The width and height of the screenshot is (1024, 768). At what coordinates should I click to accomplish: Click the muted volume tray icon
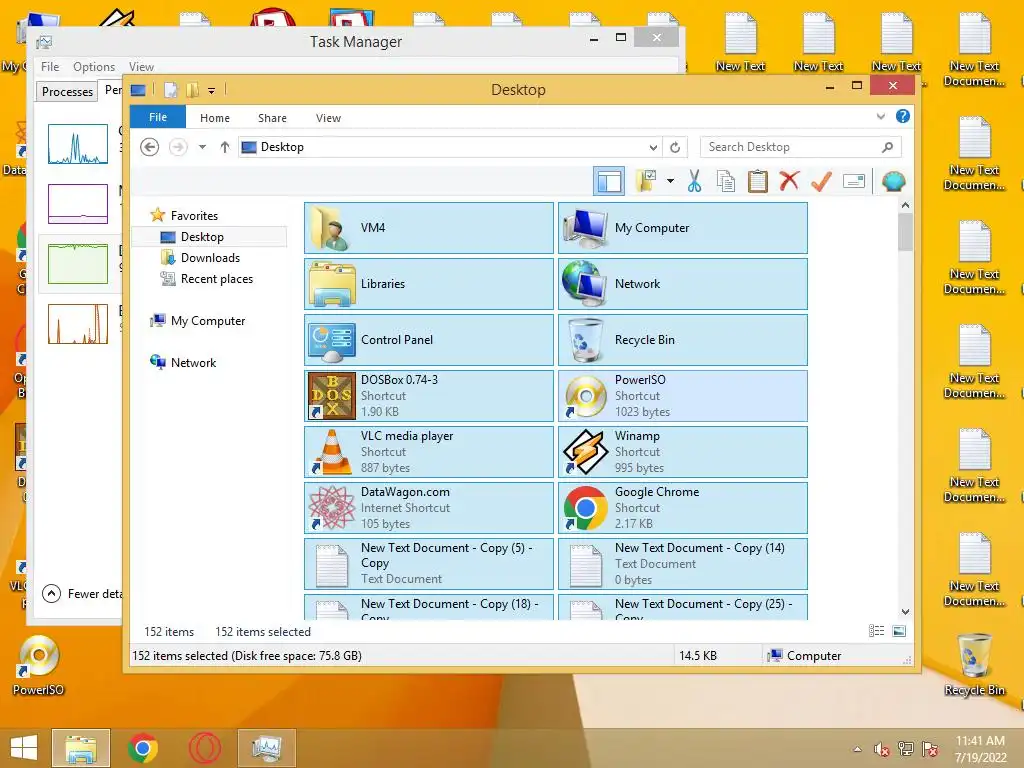point(881,750)
